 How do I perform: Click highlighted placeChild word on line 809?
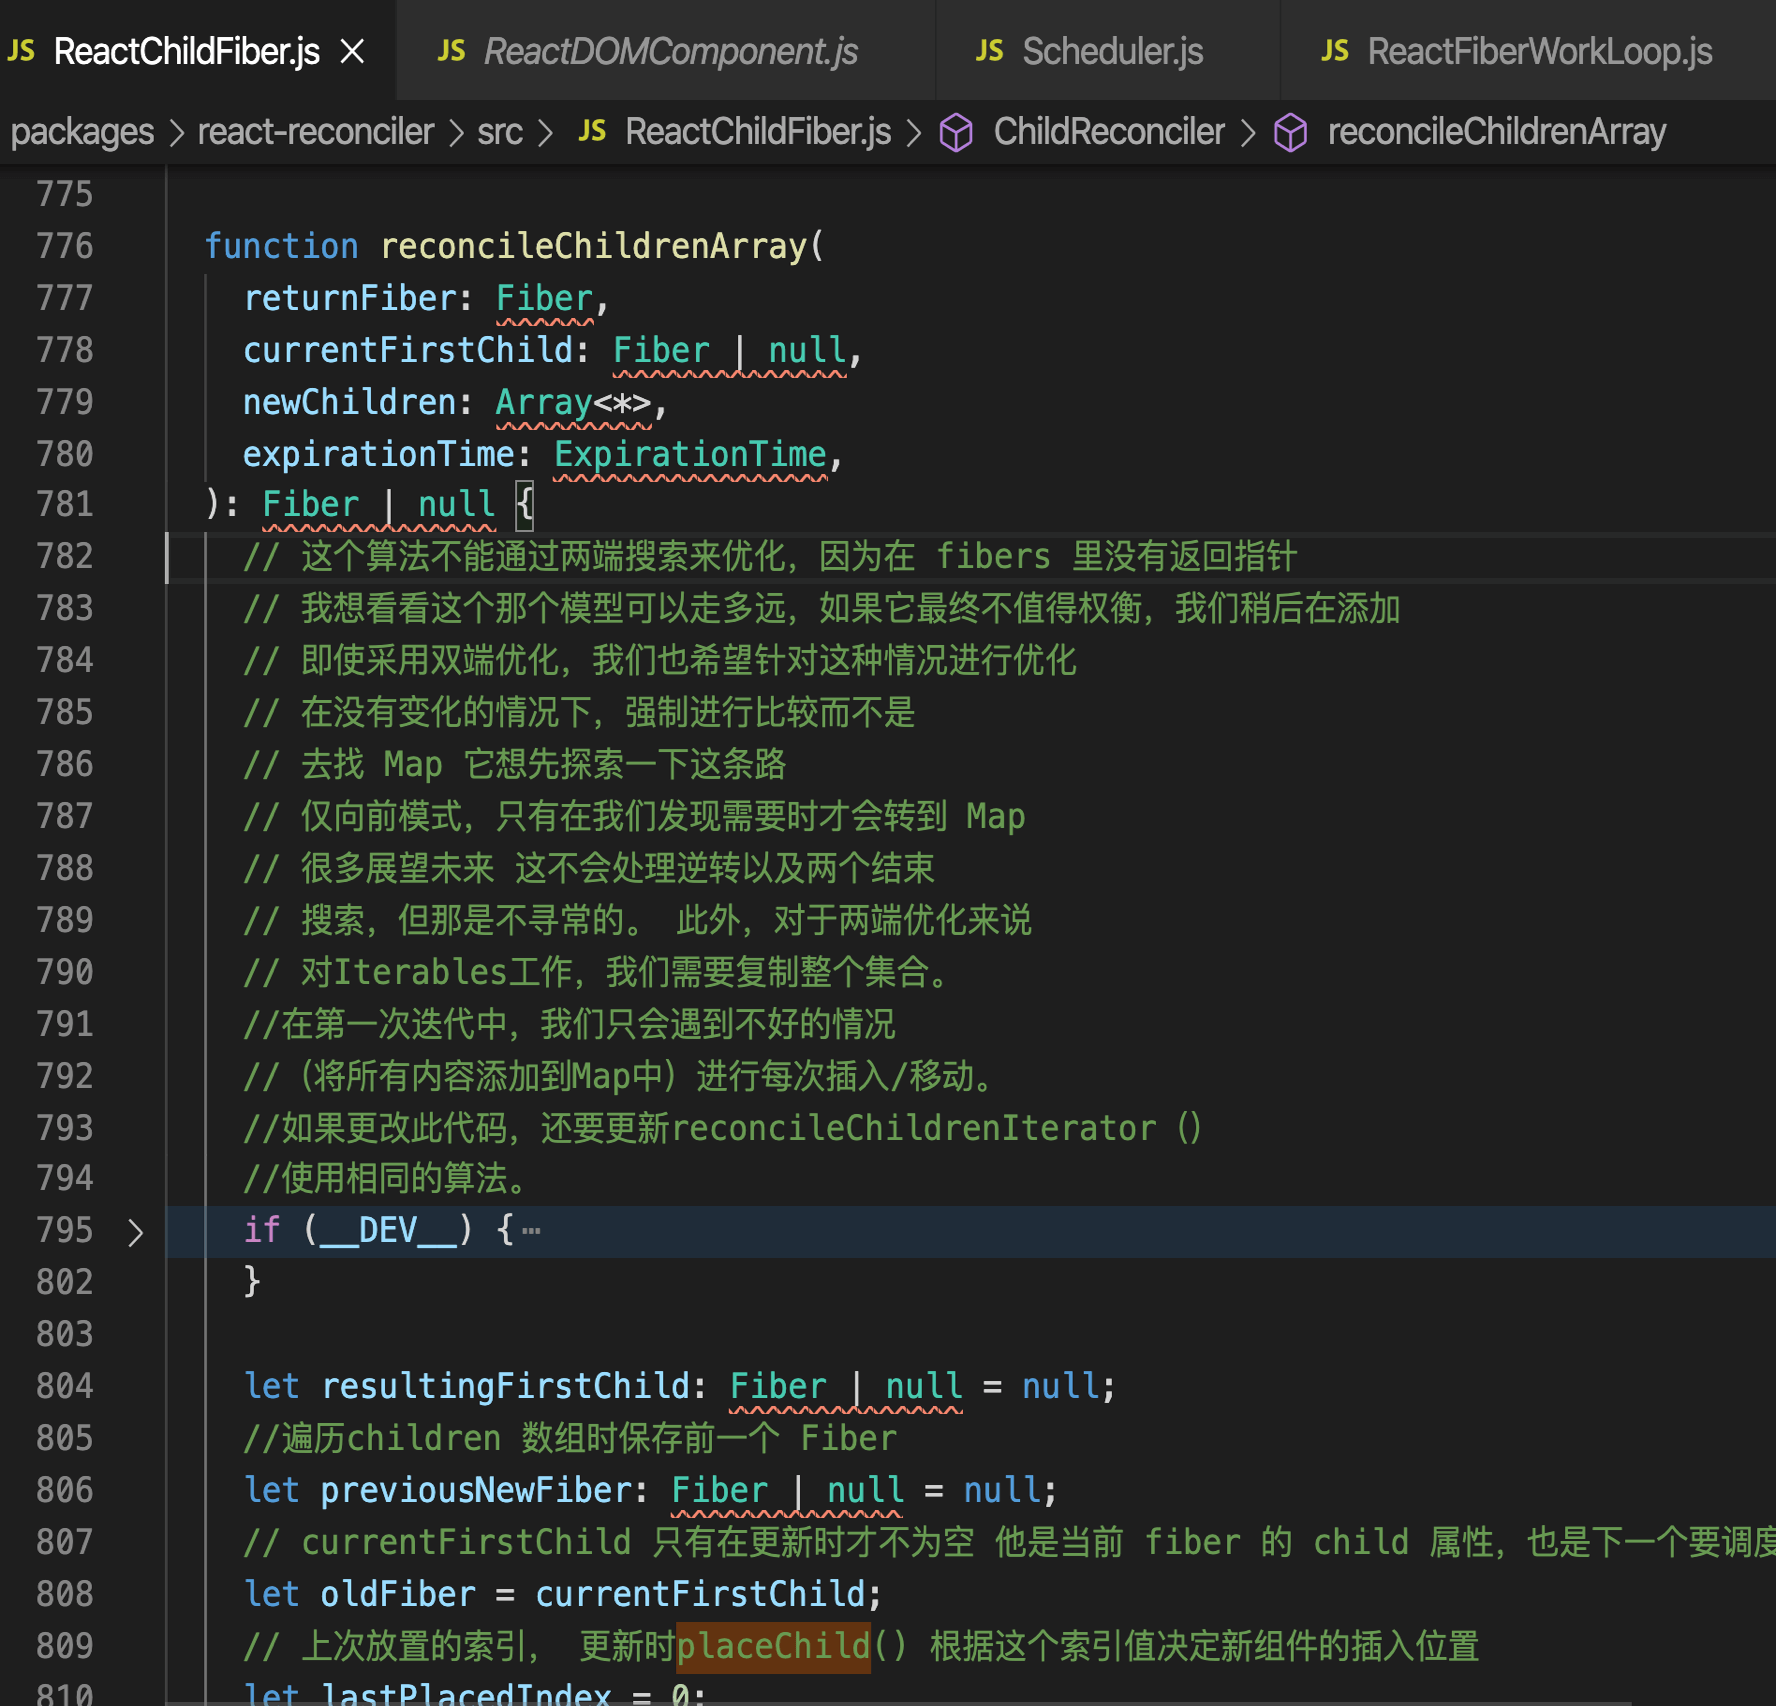coord(774,1646)
